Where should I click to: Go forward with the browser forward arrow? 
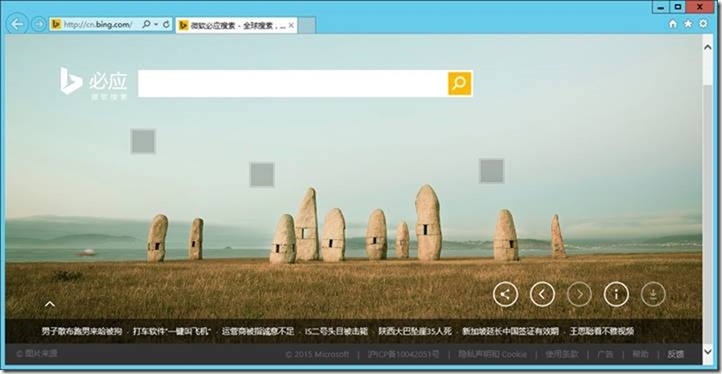(x=39, y=24)
